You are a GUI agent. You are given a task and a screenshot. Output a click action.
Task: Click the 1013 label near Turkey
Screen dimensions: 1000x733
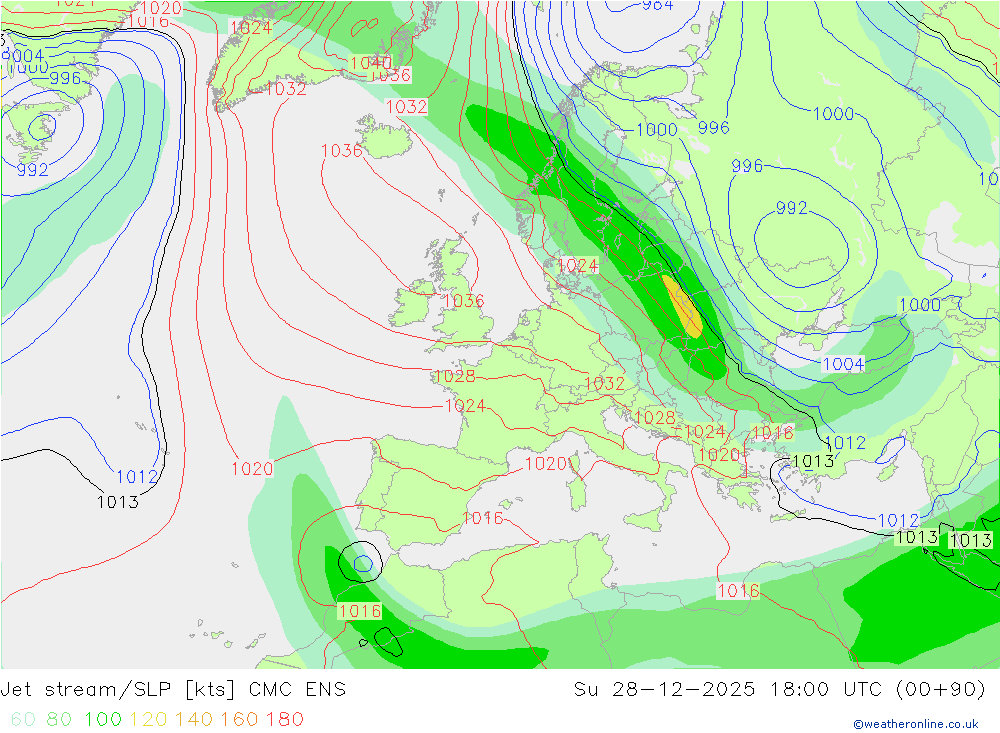tap(813, 461)
